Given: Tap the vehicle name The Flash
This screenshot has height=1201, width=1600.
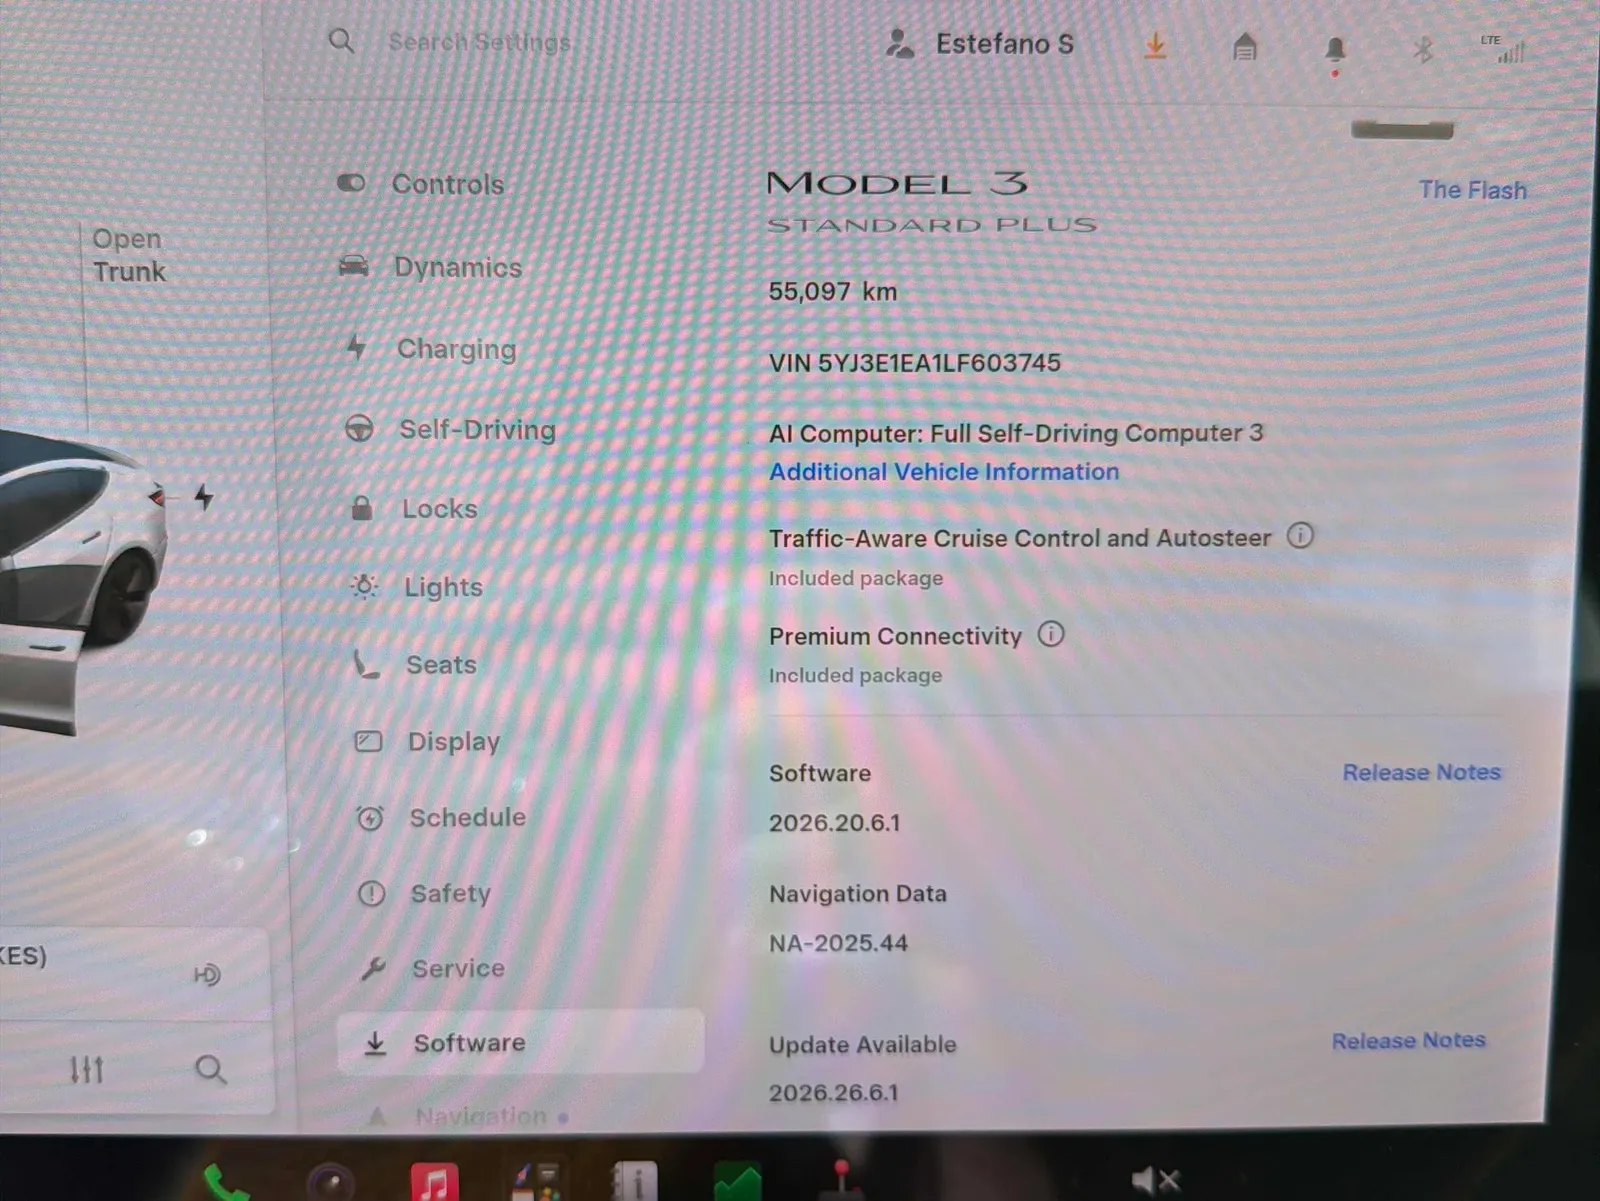Looking at the screenshot, I should coord(1472,190).
